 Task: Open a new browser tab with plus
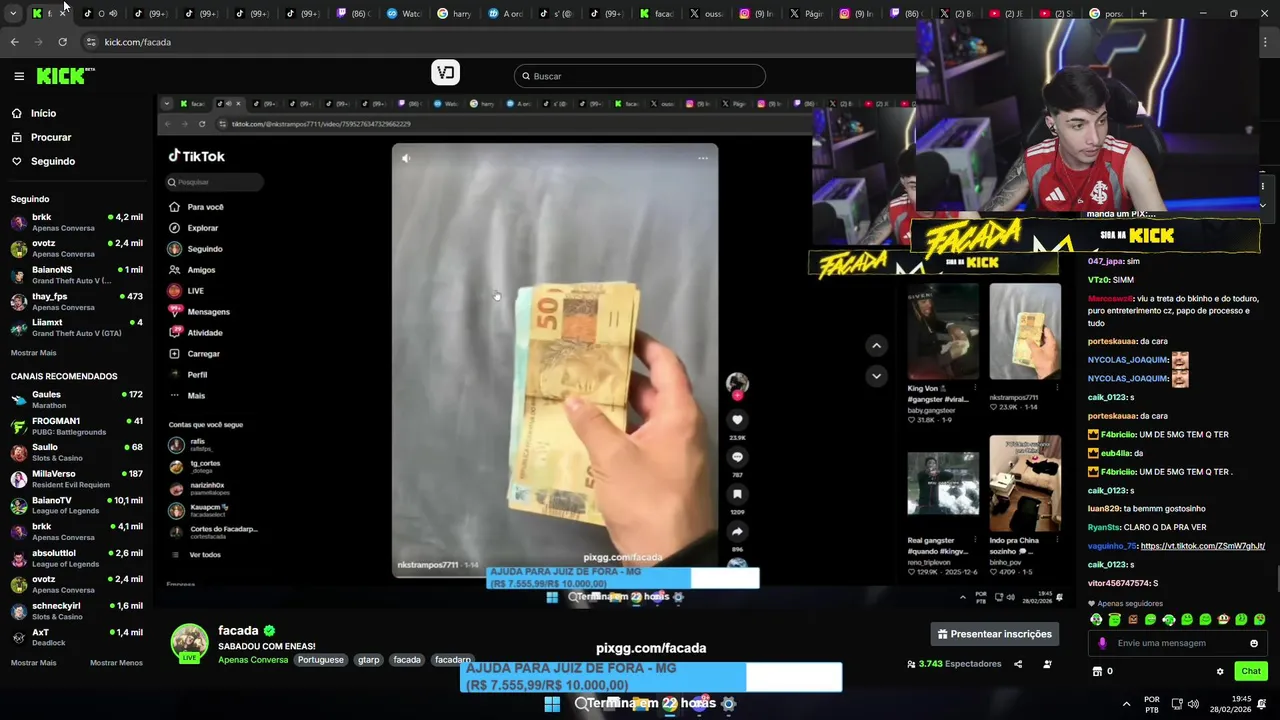click(x=1143, y=14)
